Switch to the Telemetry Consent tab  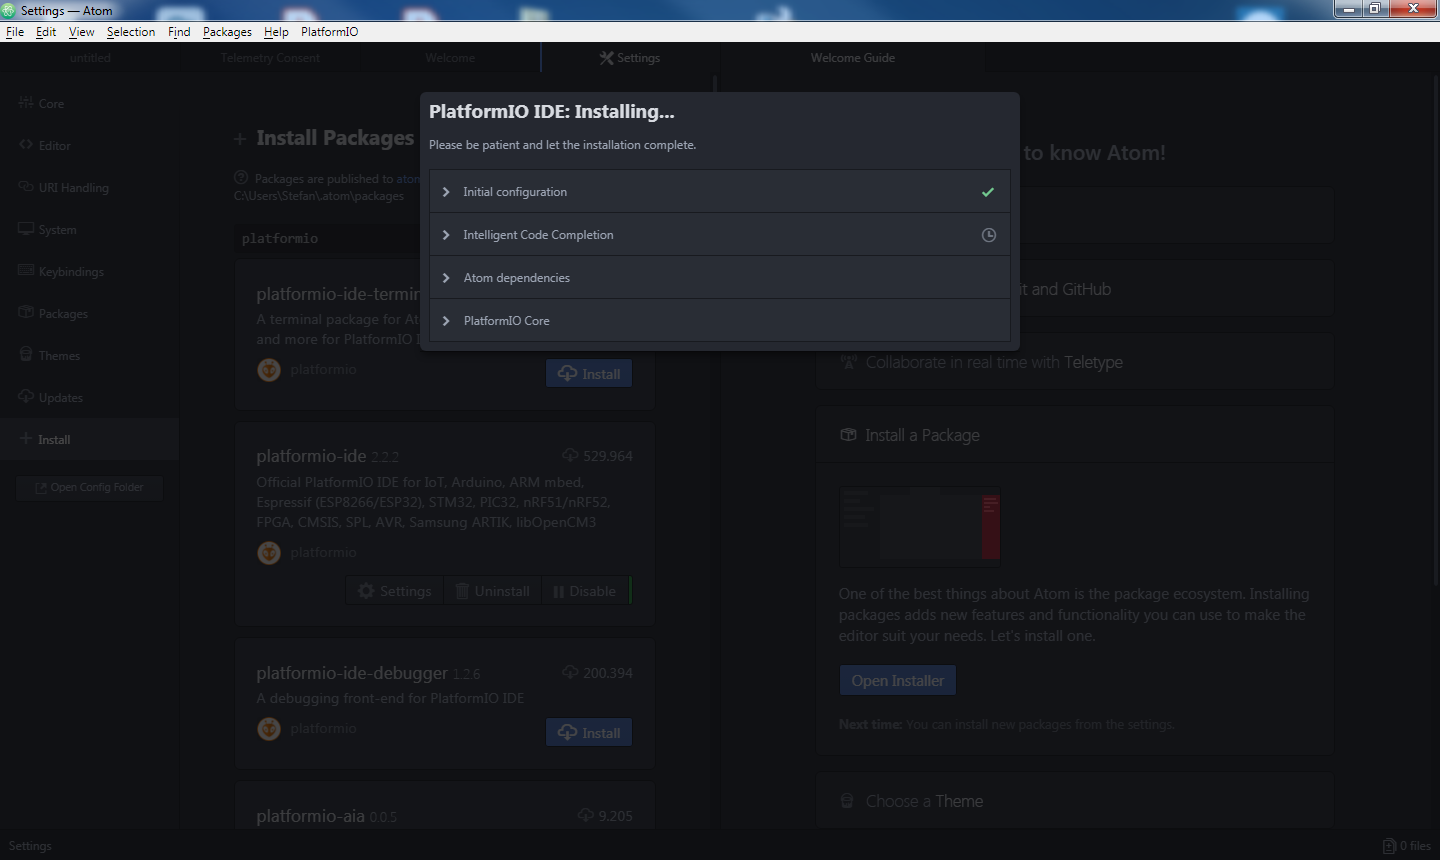point(270,58)
